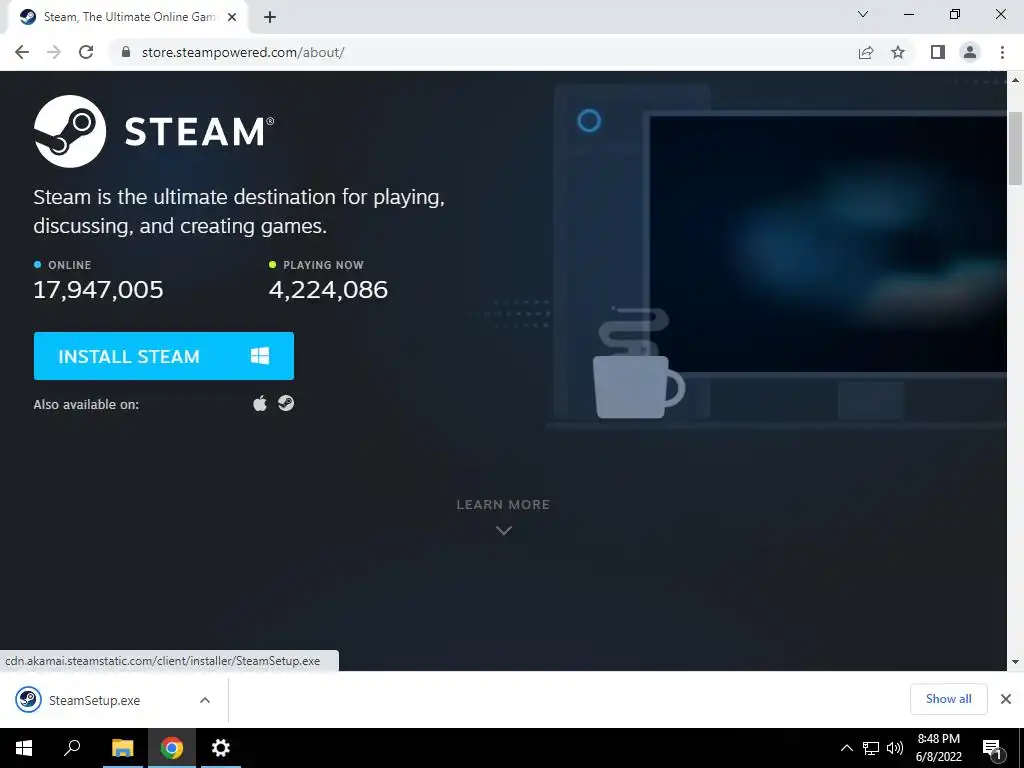
Task: Click the share this page icon
Action: point(866,52)
